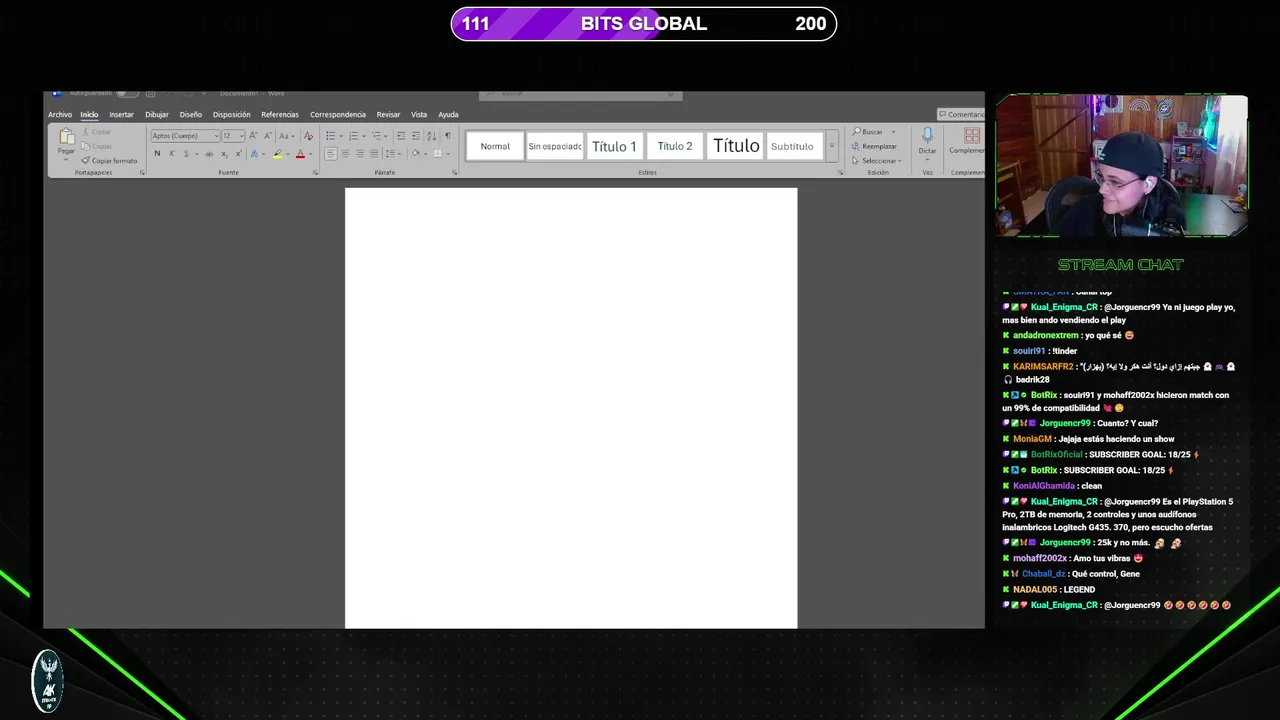Justify the paragraph text
Image resolution: width=1280 pixels, height=720 pixels.
click(374, 153)
